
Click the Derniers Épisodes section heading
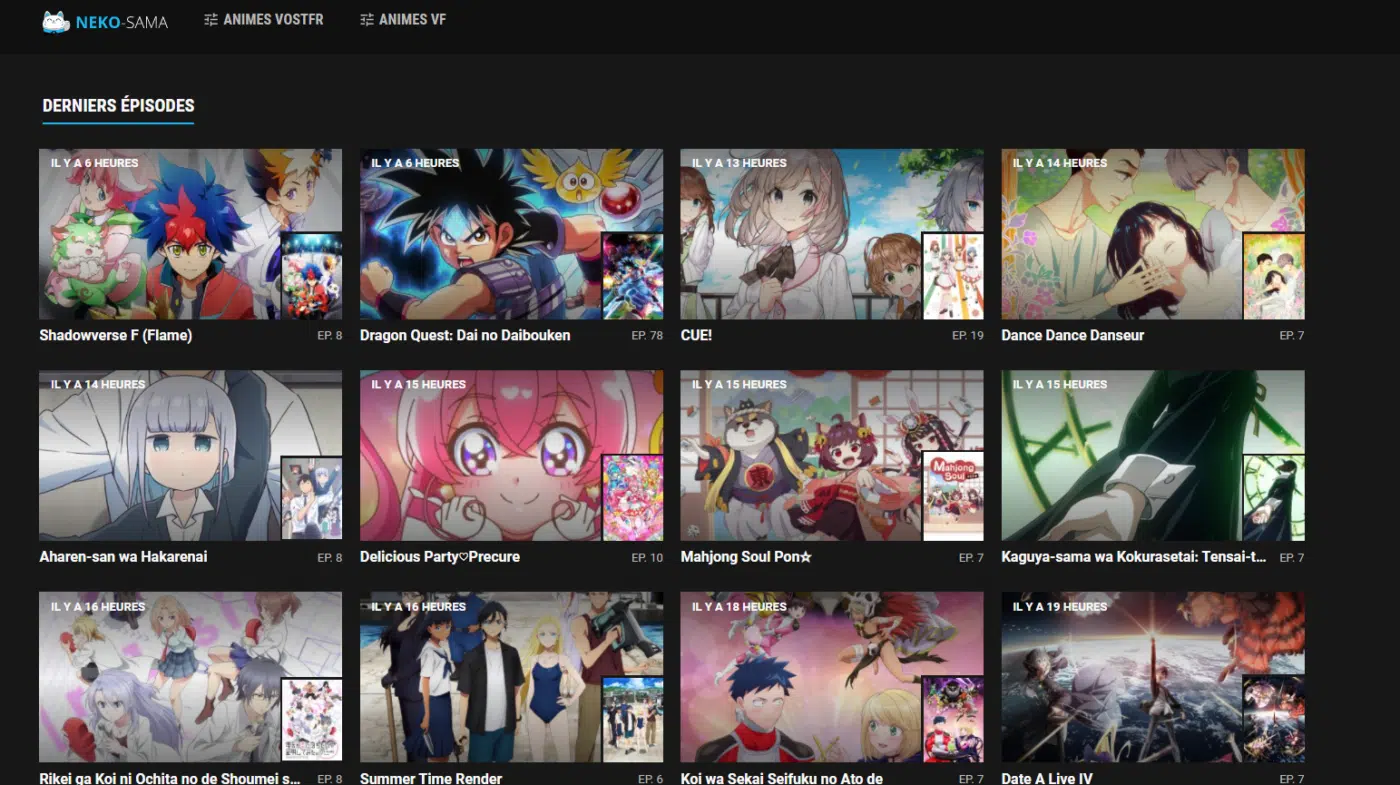118,105
